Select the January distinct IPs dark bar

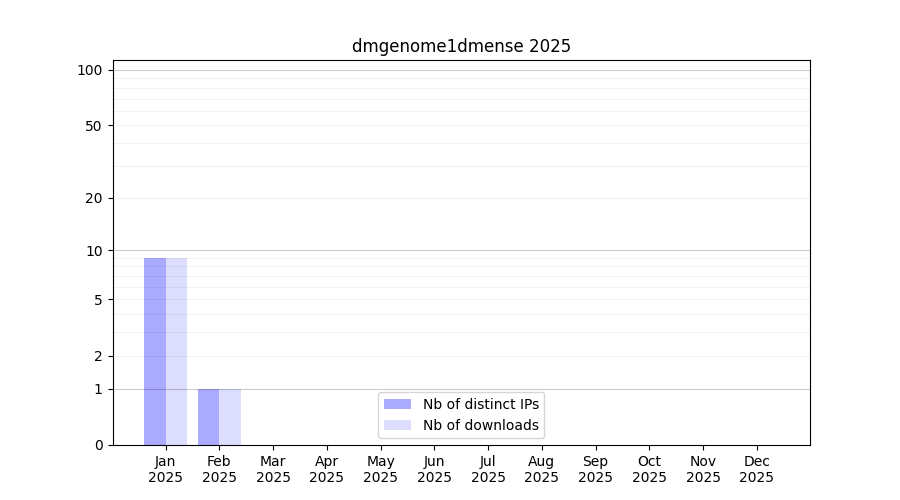(x=155, y=351)
